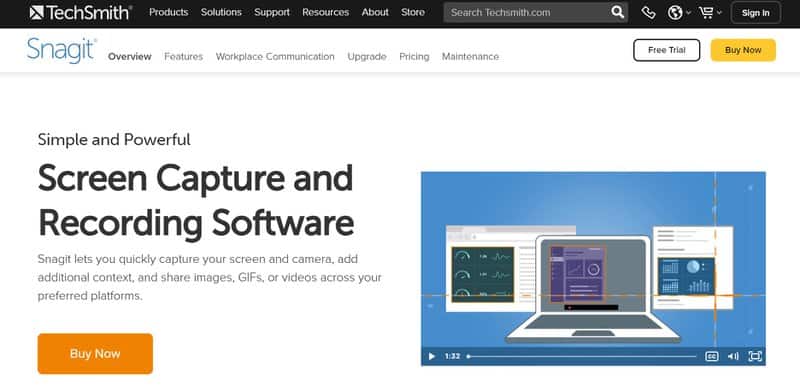Select the Overview tab

point(130,57)
